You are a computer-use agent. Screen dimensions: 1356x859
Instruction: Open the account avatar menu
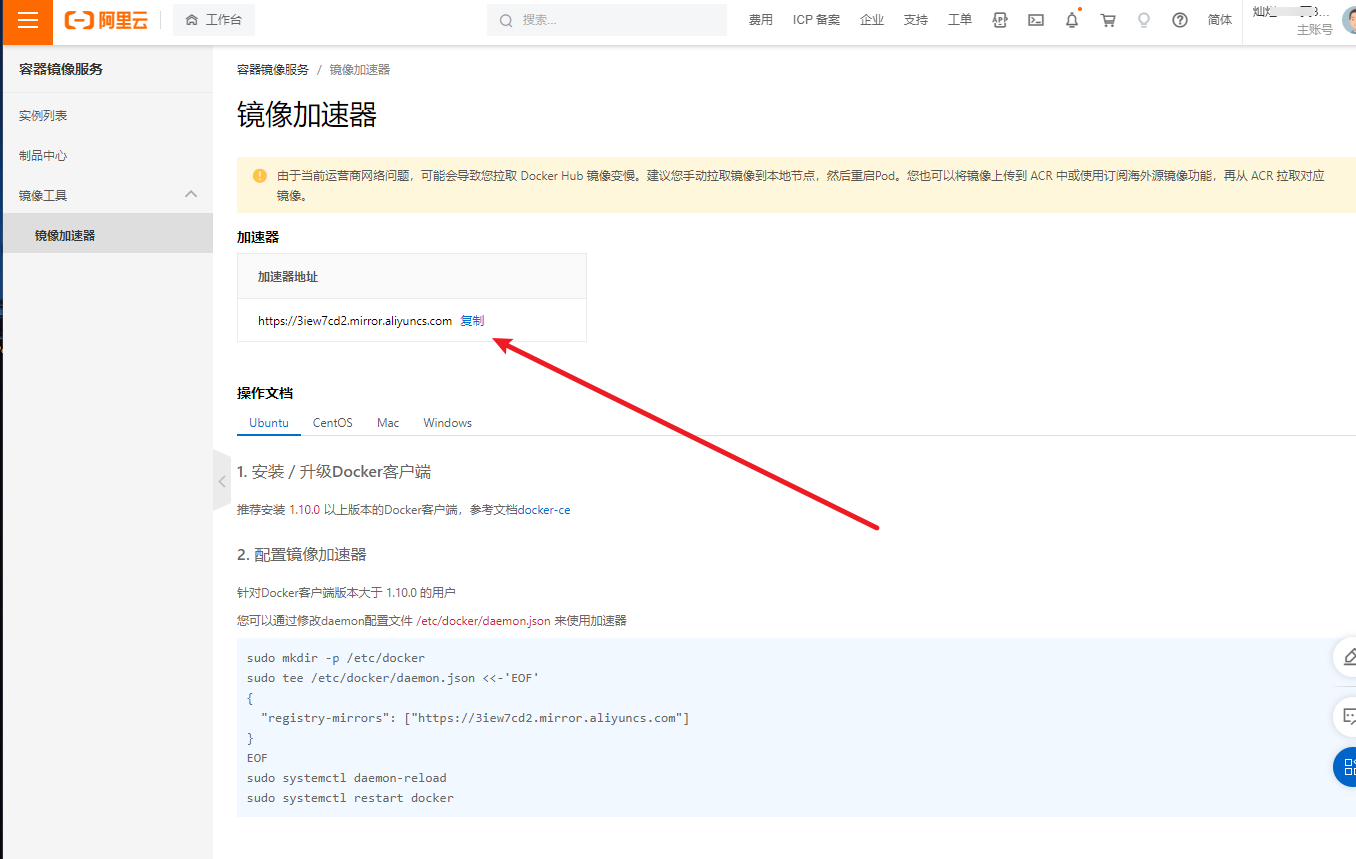[1349, 20]
